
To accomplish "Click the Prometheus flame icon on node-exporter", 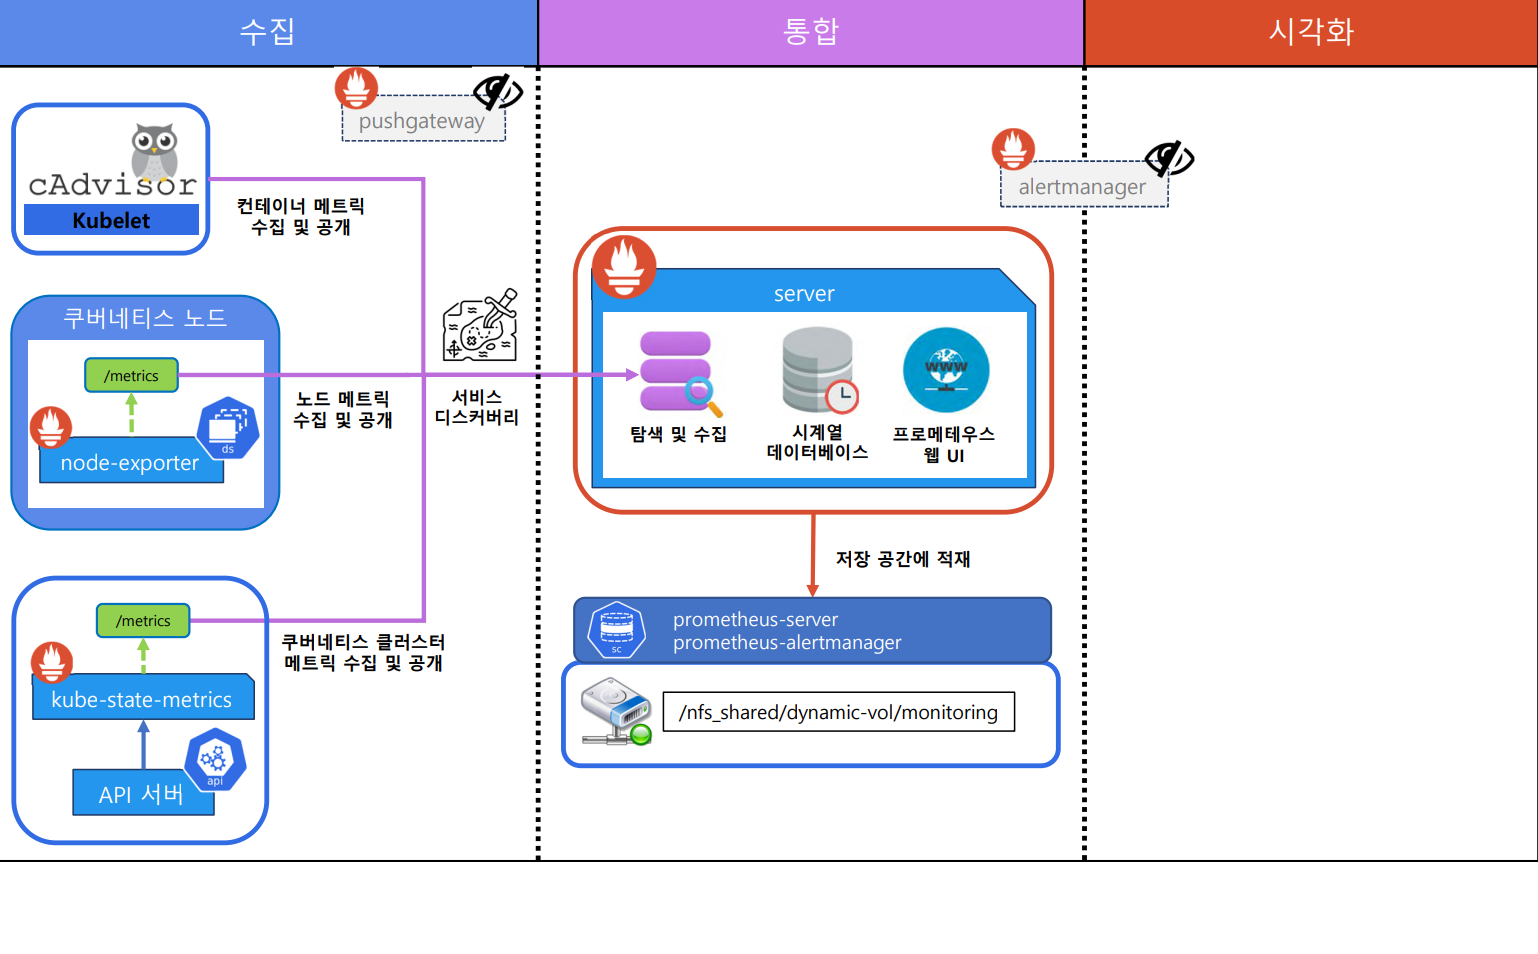I will [x=51, y=427].
